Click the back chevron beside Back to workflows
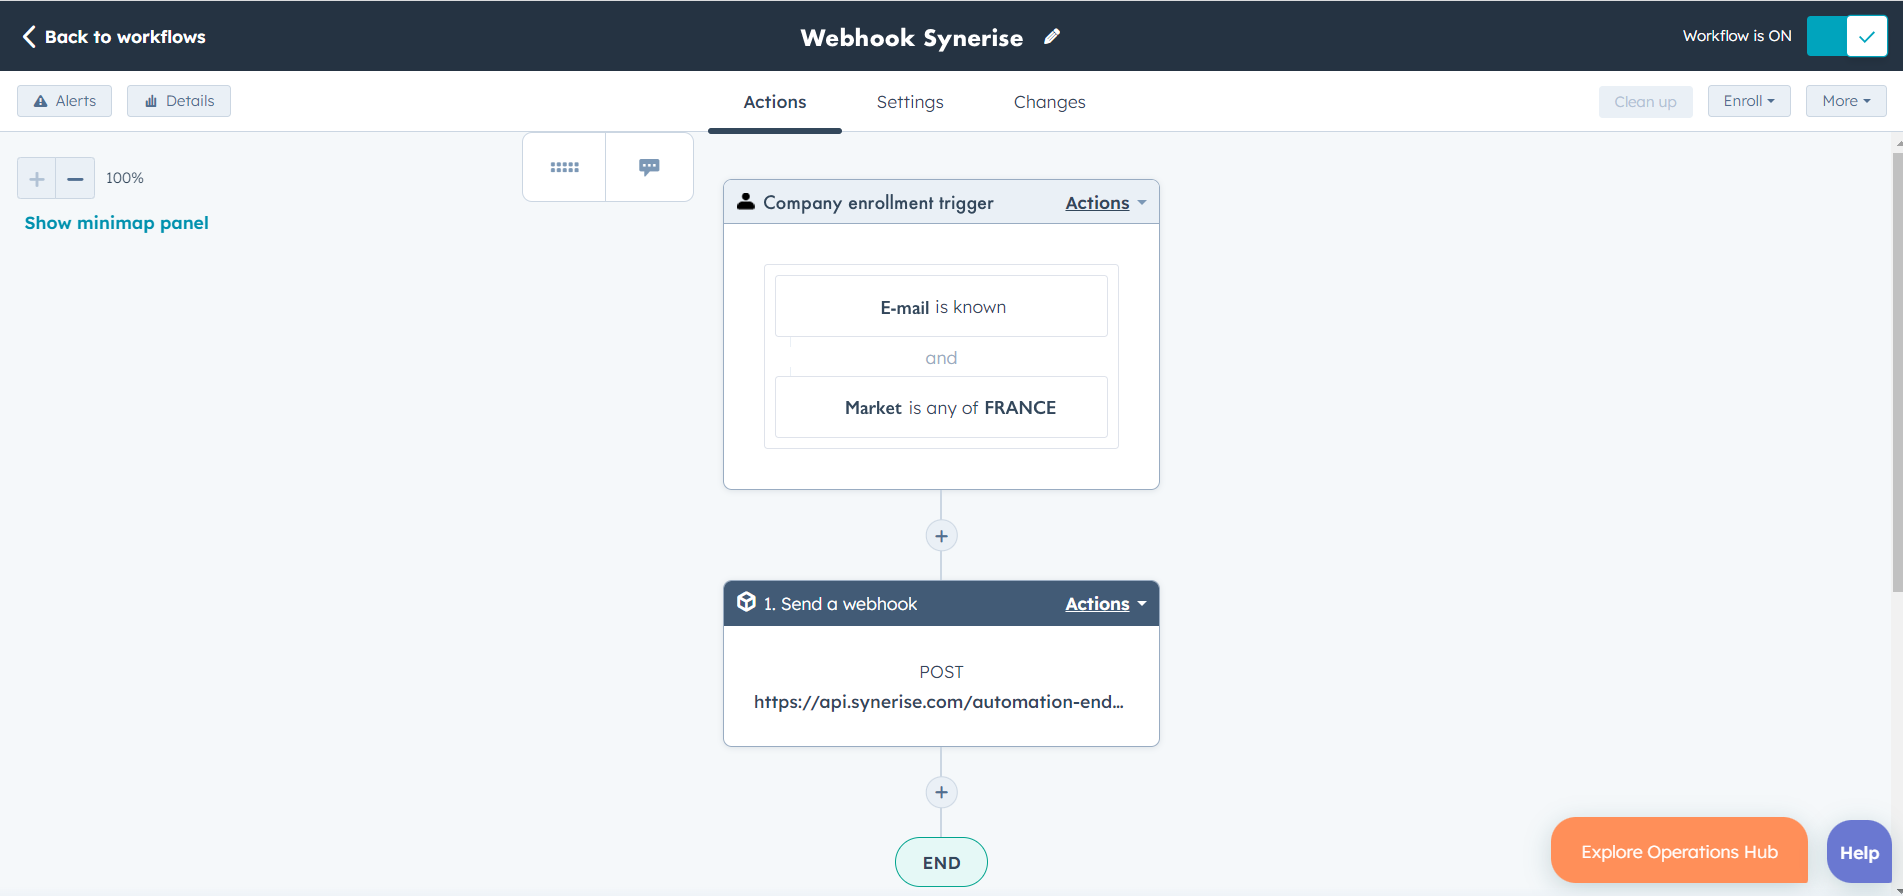This screenshot has height=896, width=1903. (x=28, y=36)
